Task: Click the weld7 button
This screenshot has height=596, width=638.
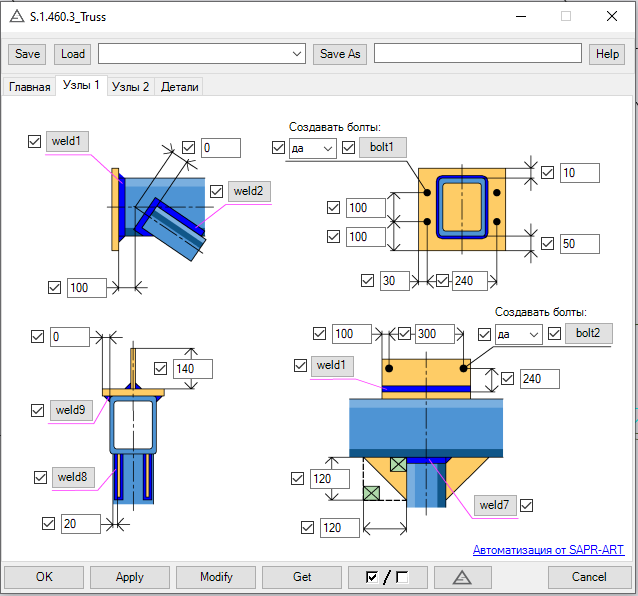Action: (x=493, y=504)
